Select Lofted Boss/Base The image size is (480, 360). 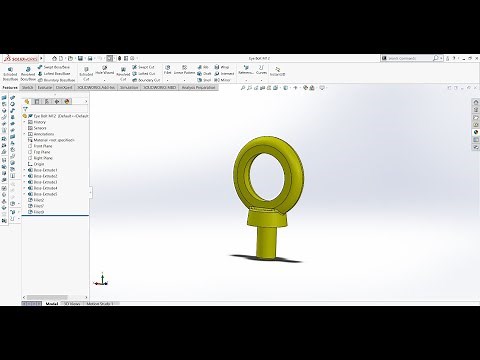coord(54,73)
